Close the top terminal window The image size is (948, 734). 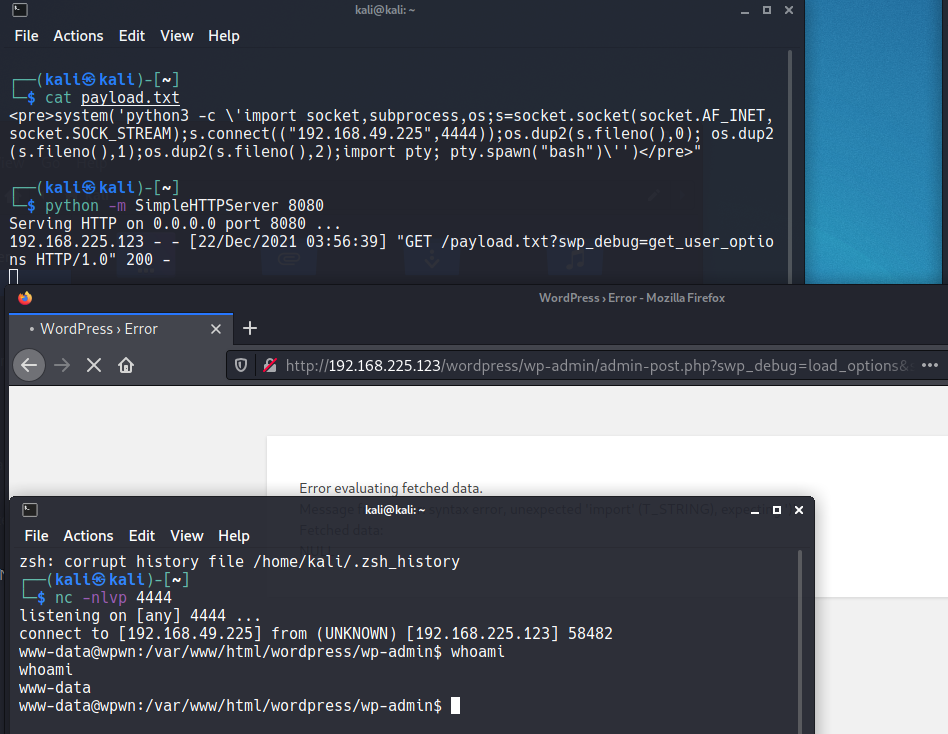tap(789, 10)
